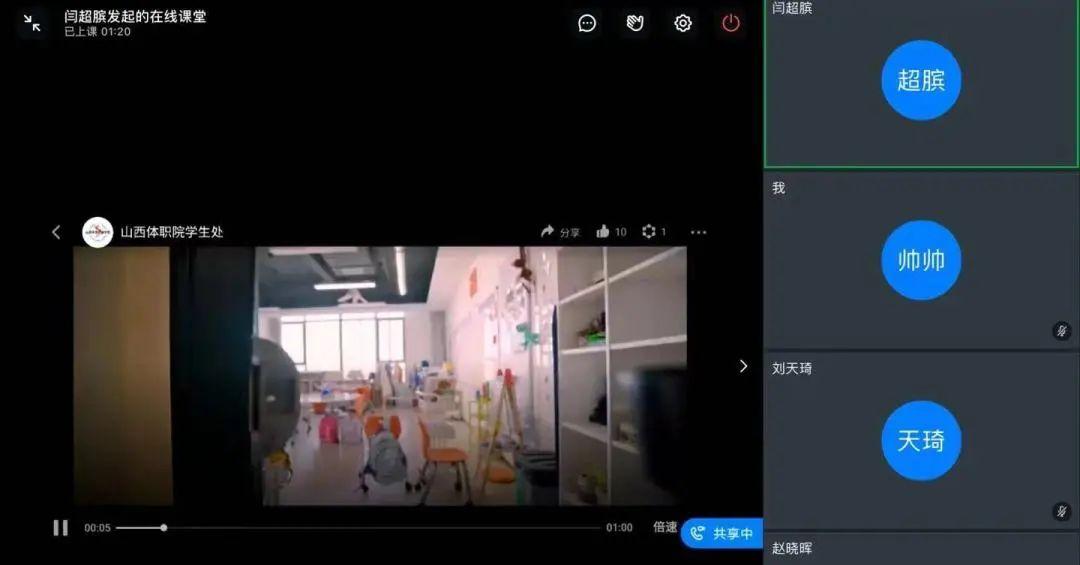Expand next panel with right chevron
The width and height of the screenshot is (1080, 565).
(x=743, y=366)
